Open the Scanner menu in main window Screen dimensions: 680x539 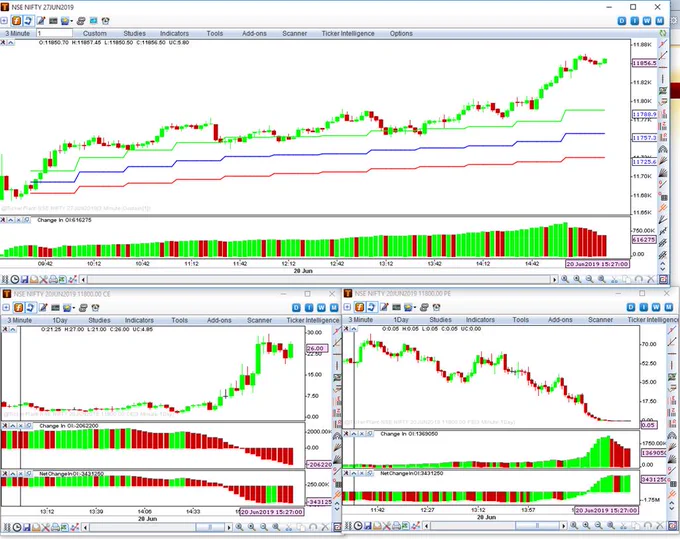tap(294, 33)
